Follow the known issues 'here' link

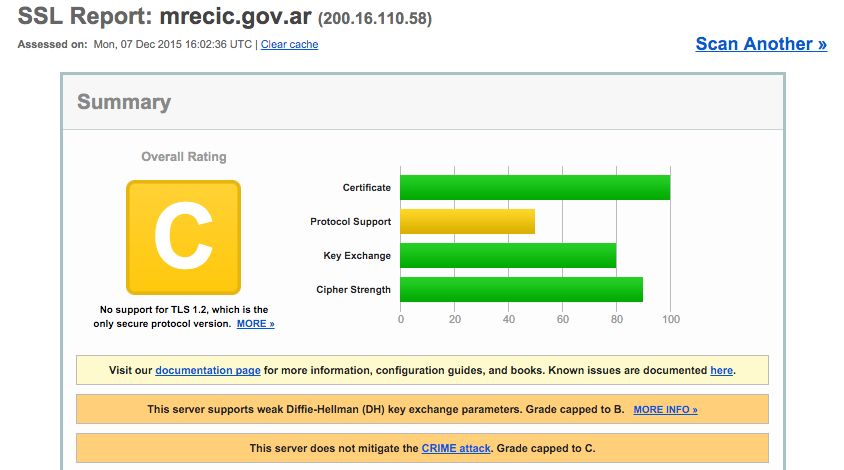point(721,370)
